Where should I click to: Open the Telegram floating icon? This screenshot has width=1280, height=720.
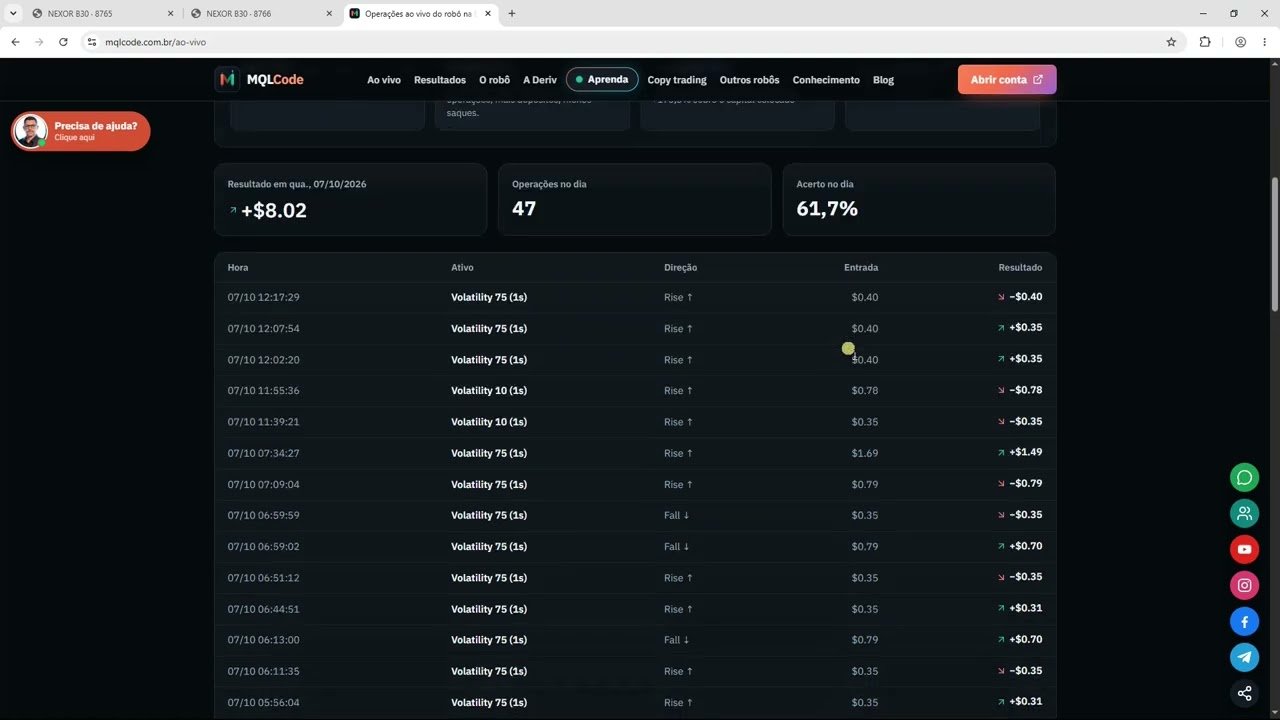(1244, 657)
